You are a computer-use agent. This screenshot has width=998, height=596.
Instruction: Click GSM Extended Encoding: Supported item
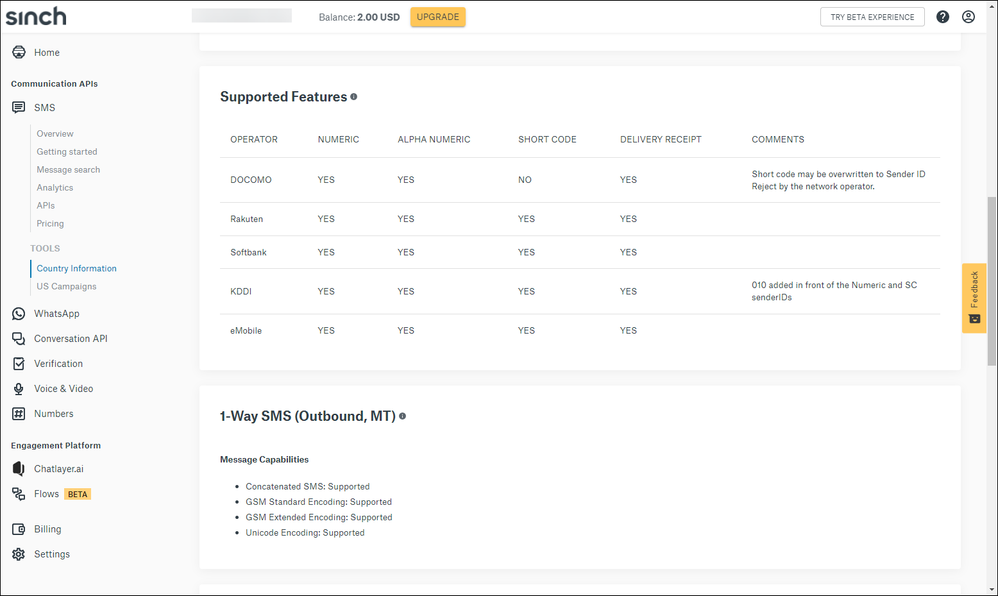[x=319, y=517]
